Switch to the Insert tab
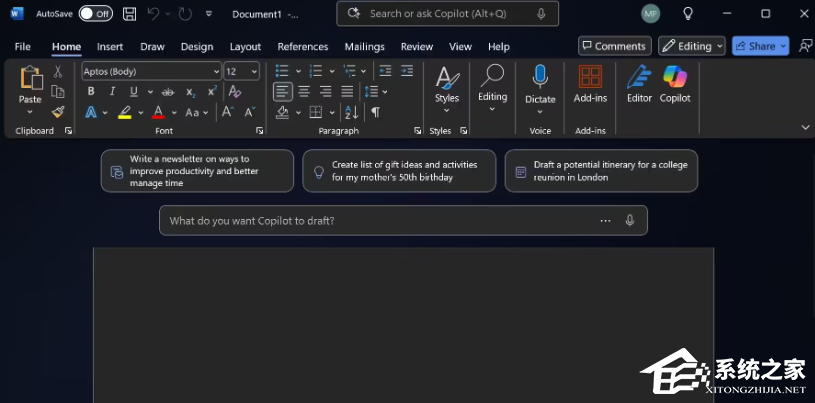Screen dimensions: 815x403 [110, 47]
